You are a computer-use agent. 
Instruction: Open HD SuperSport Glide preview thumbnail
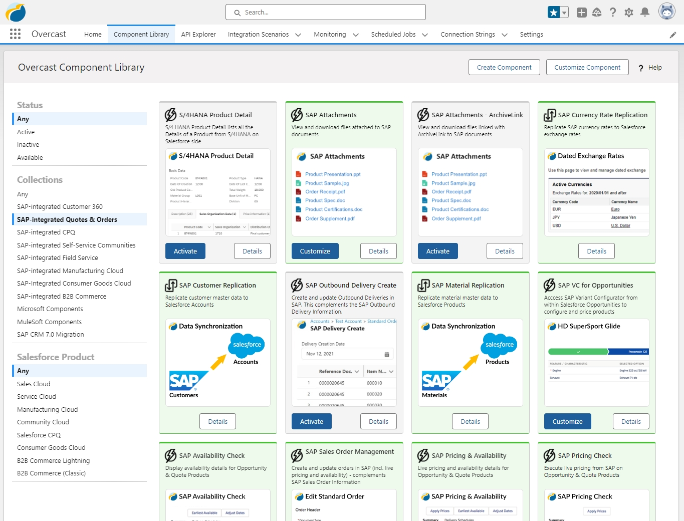tap(597, 363)
